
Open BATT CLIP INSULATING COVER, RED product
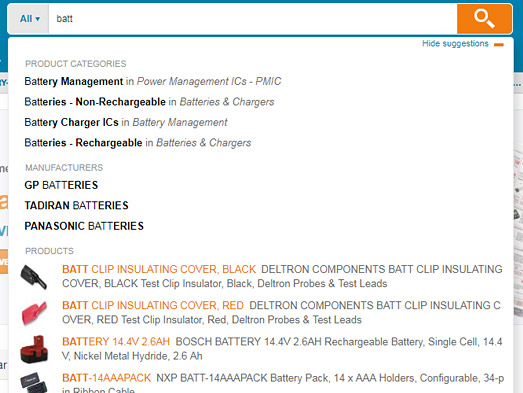point(153,305)
